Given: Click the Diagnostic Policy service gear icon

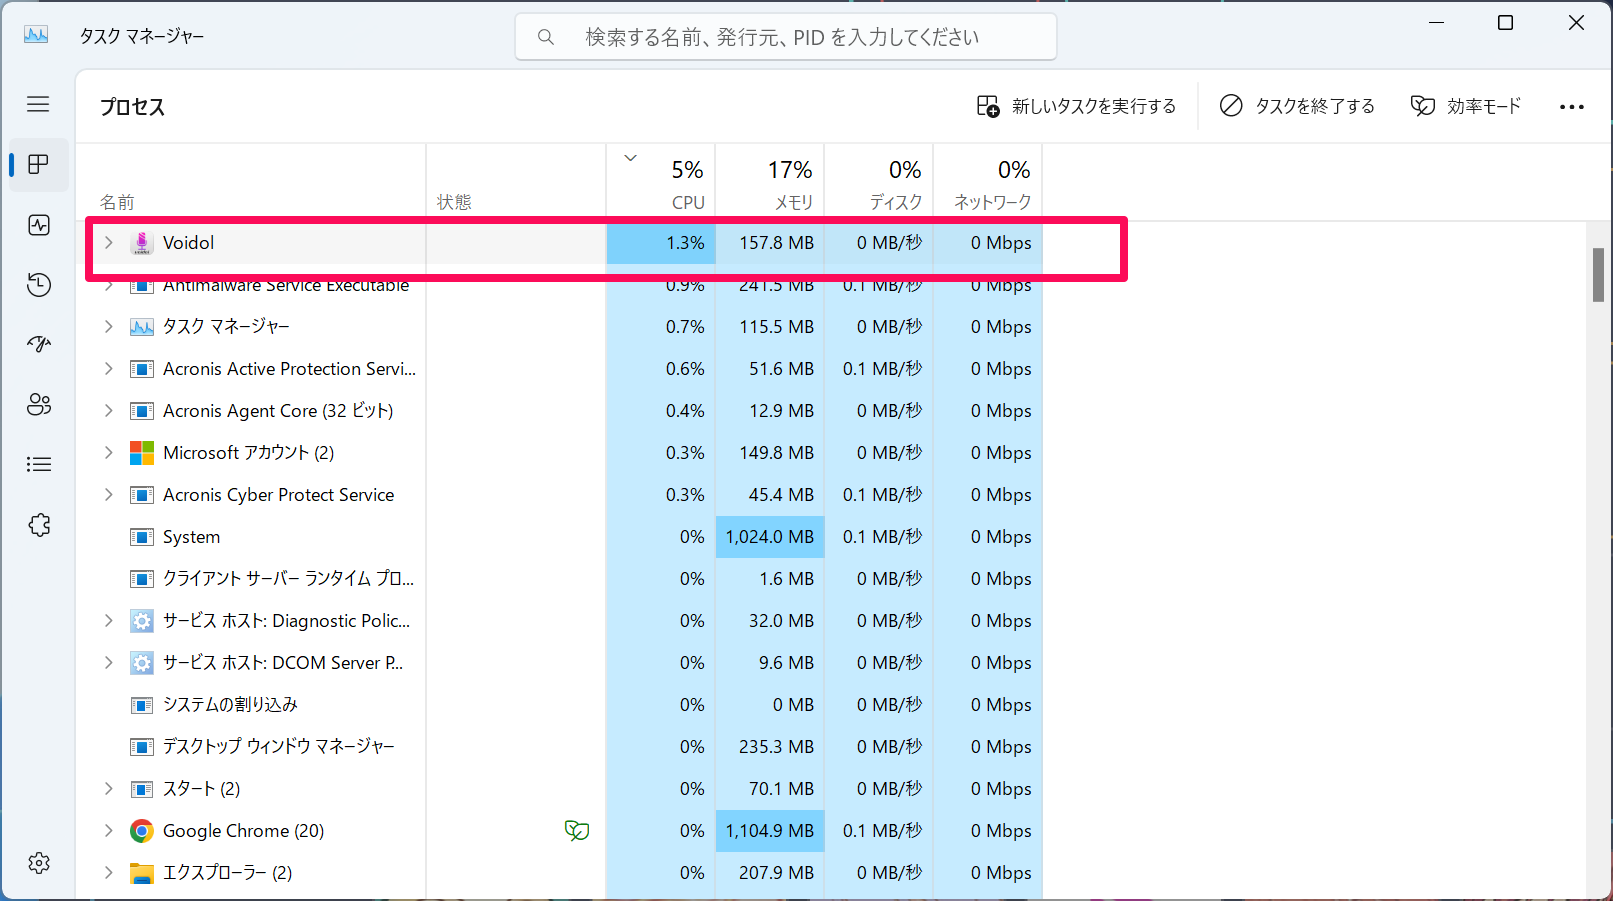Looking at the screenshot, I should point(142,621).
